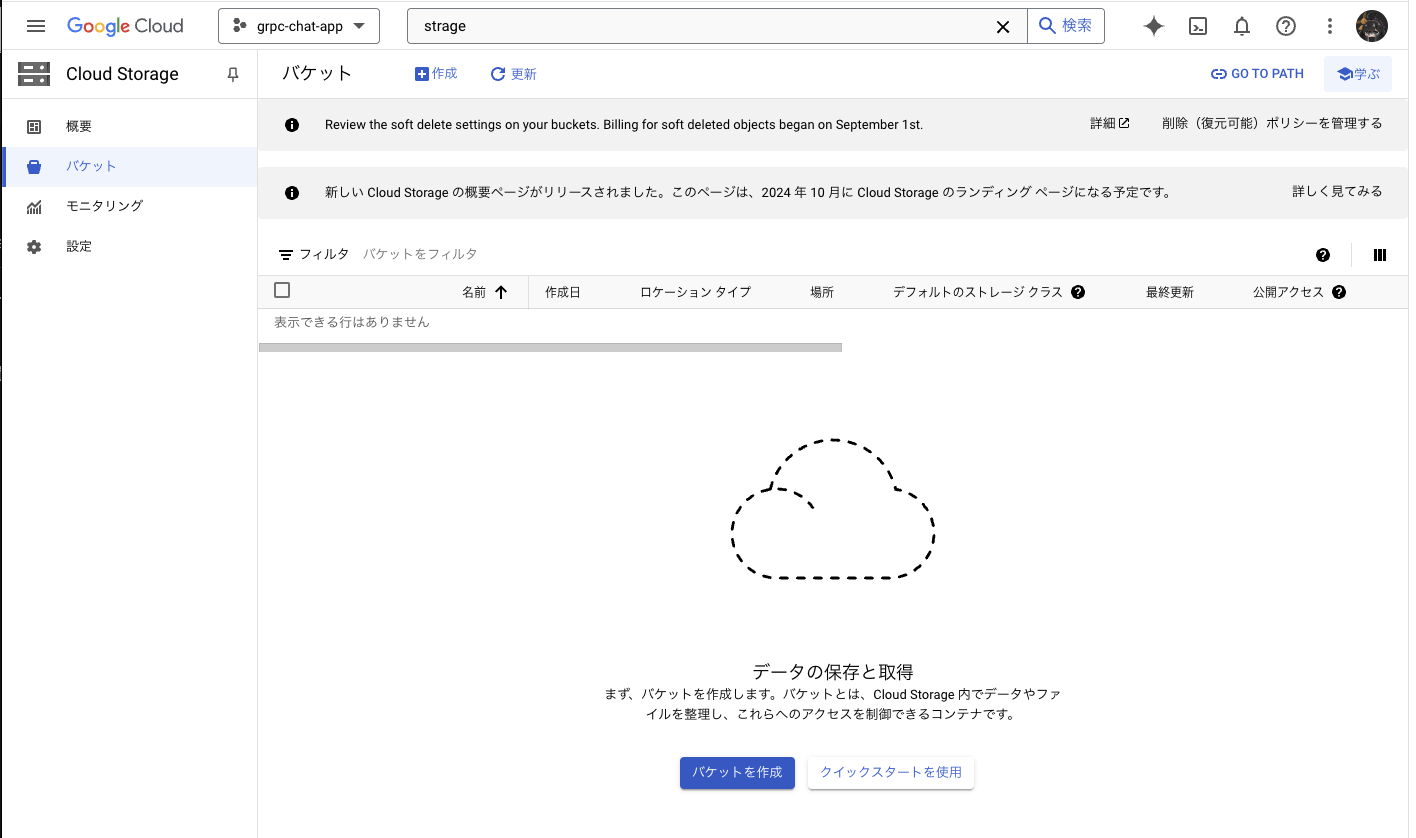Sort by the 作成日 column header
Screen dimensions: 1416x838
click(563, 292)
